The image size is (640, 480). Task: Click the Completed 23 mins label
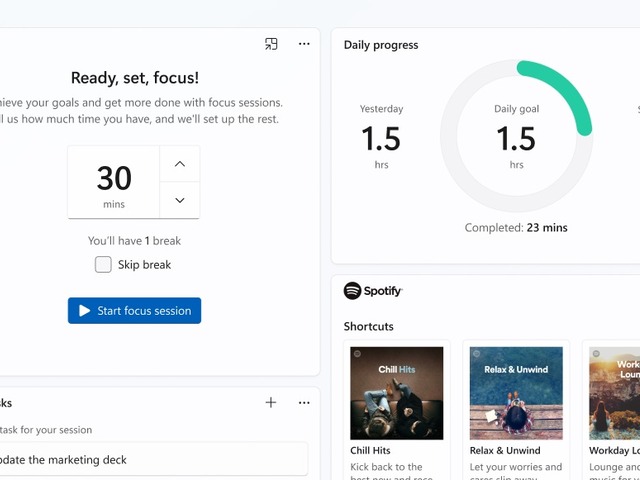click(516, 228)
